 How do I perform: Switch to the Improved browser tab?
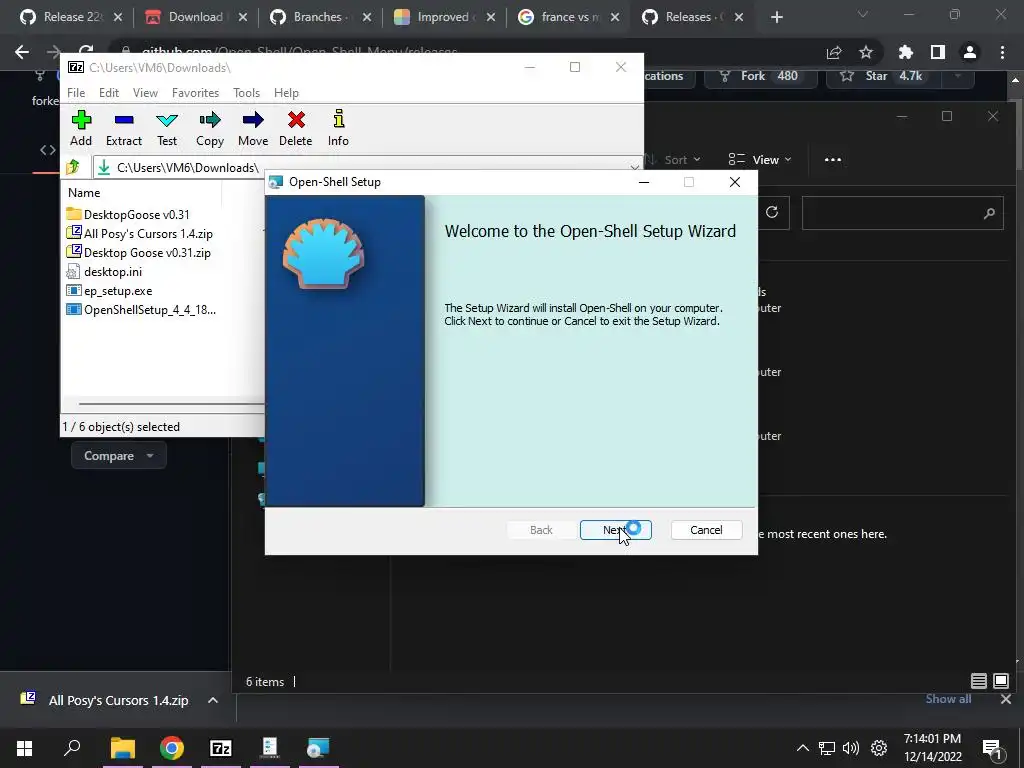pos(444,17)
